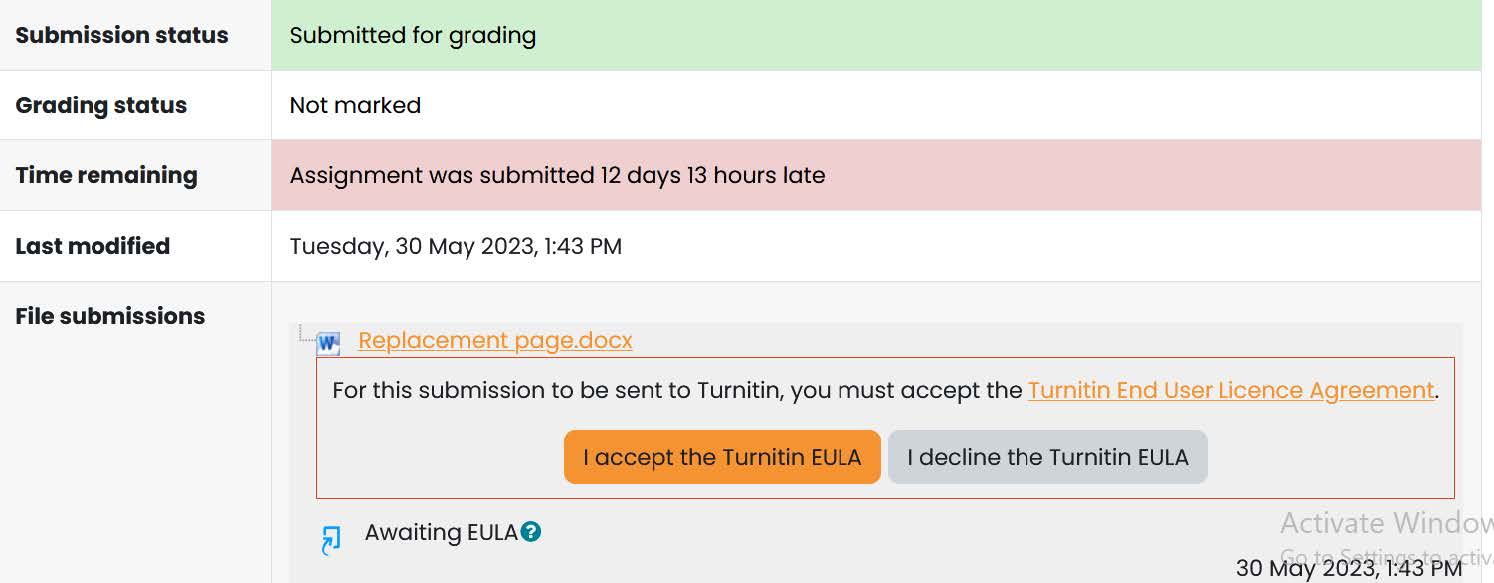Select the Submitted for grading status cell
This screenshot has height=583, width=1494.
(x=413, y=35)
